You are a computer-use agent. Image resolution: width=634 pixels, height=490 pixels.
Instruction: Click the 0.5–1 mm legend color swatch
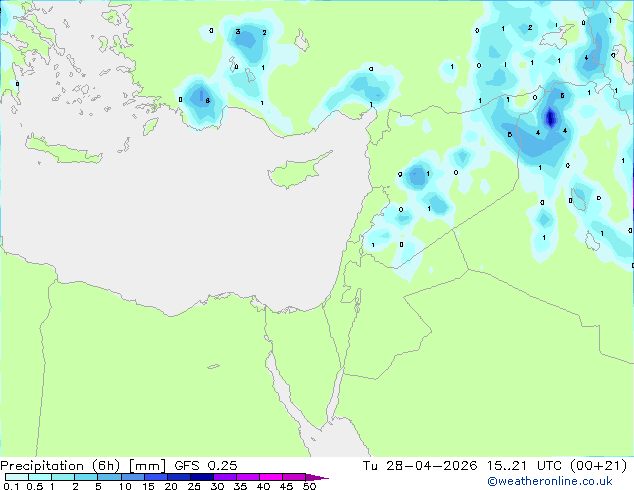tap(40, 477)
